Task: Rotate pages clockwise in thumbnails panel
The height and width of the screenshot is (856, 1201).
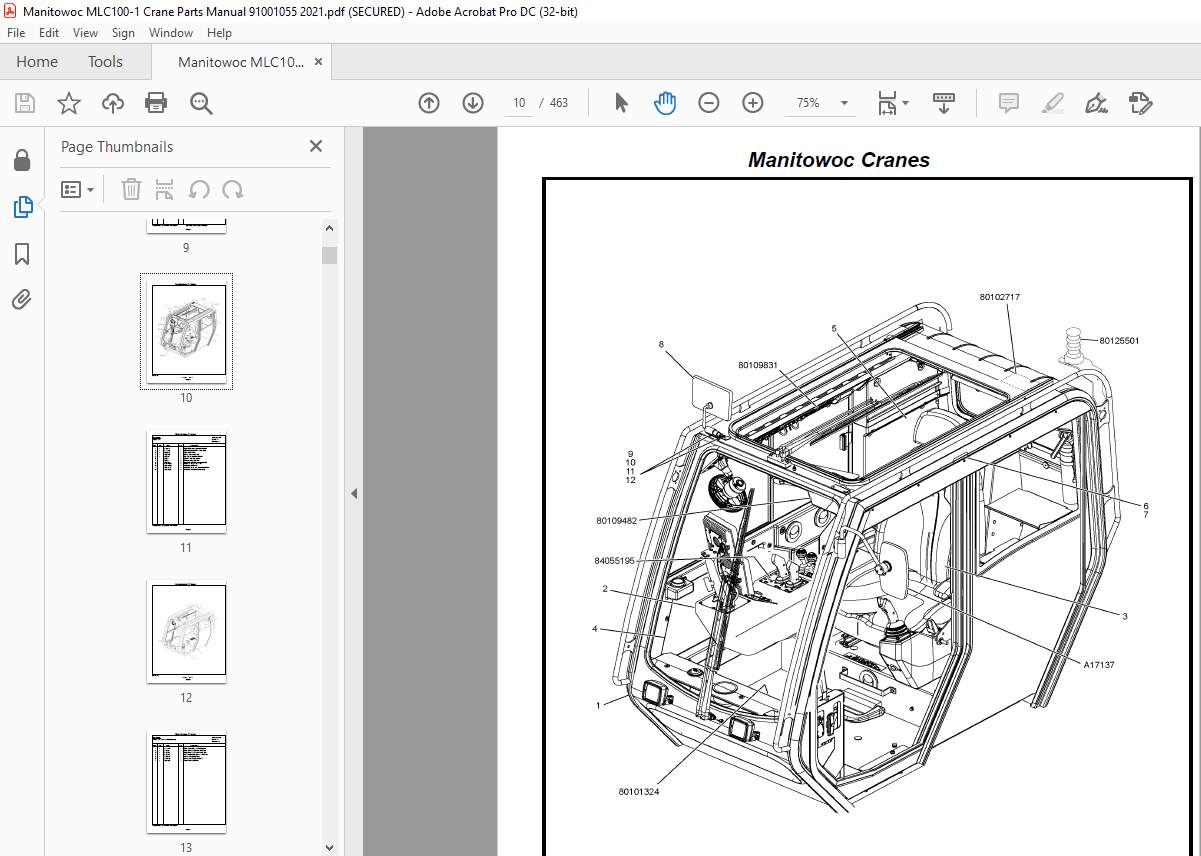Action: coord(233,189)
